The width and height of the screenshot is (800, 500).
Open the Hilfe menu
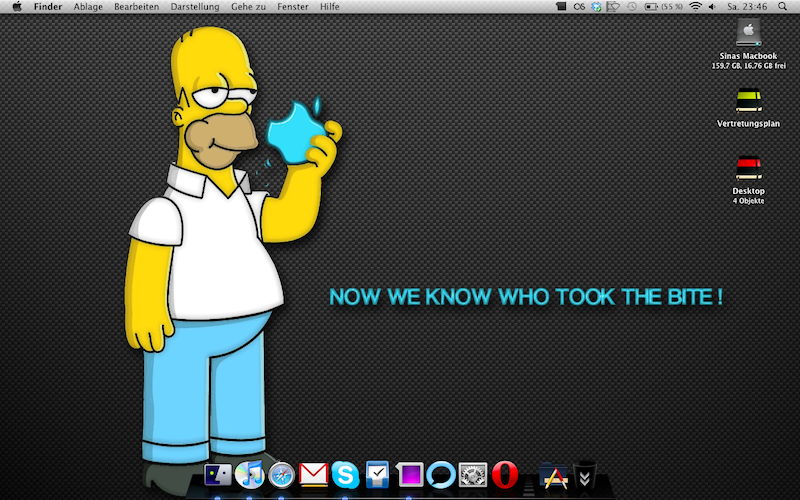point(330,7)
